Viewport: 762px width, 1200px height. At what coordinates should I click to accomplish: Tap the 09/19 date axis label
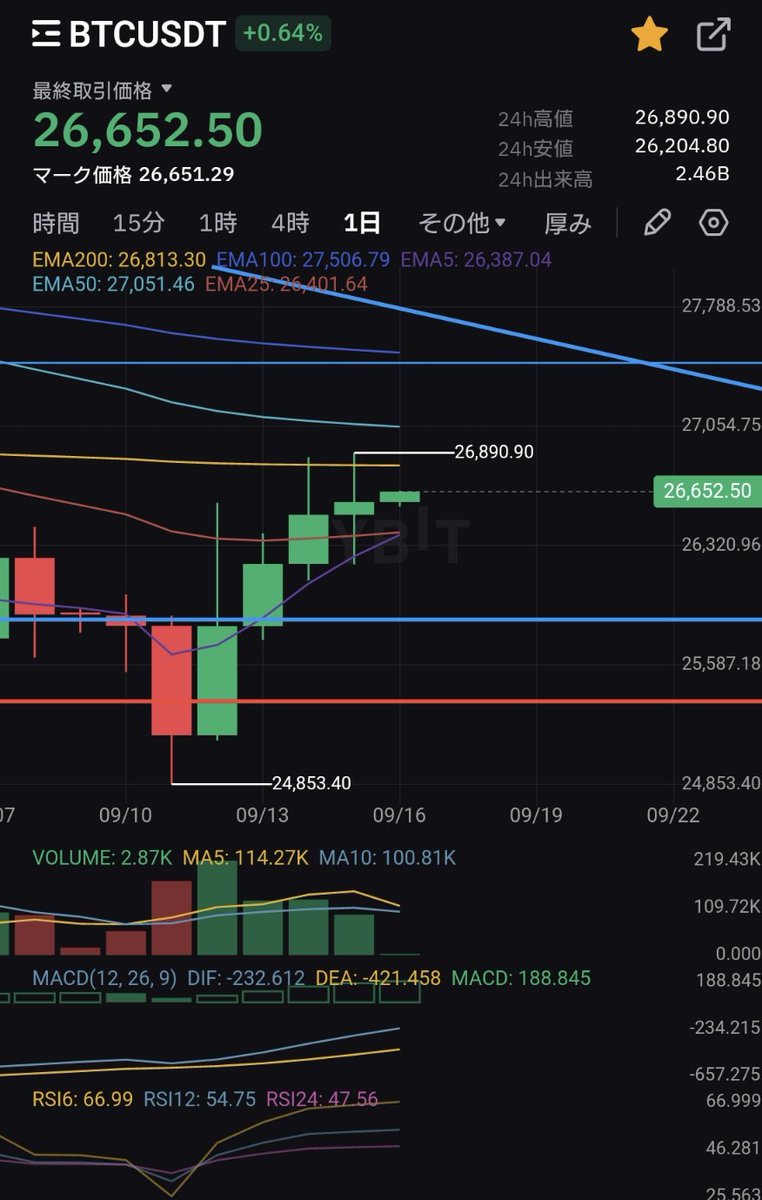(x=535, y=815)
